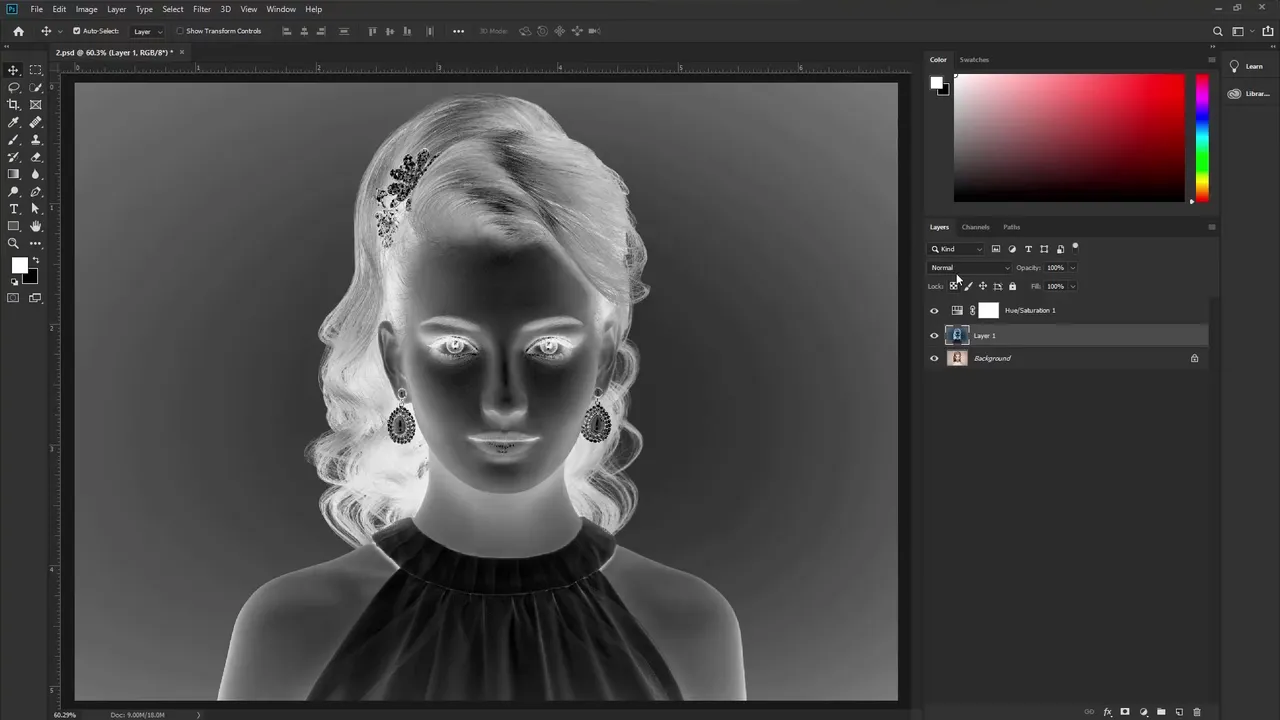Viewport: 1280px width, 720px height.
Task: Open the Image menu
Action: click(87, 9)
